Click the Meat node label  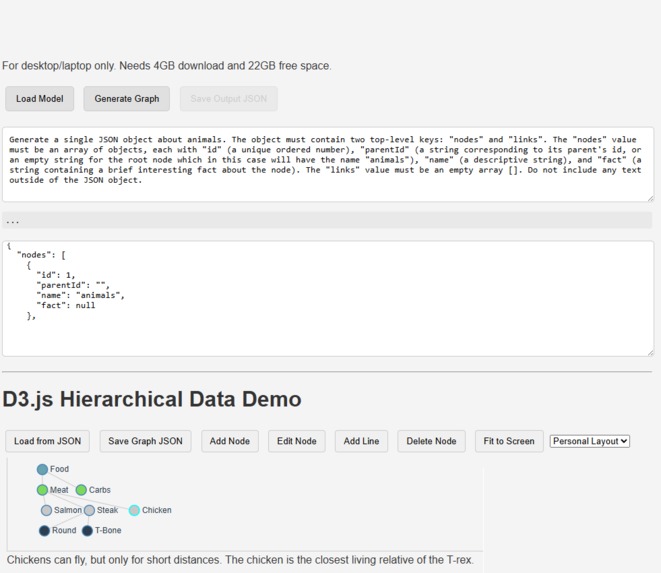click(59, 490)
